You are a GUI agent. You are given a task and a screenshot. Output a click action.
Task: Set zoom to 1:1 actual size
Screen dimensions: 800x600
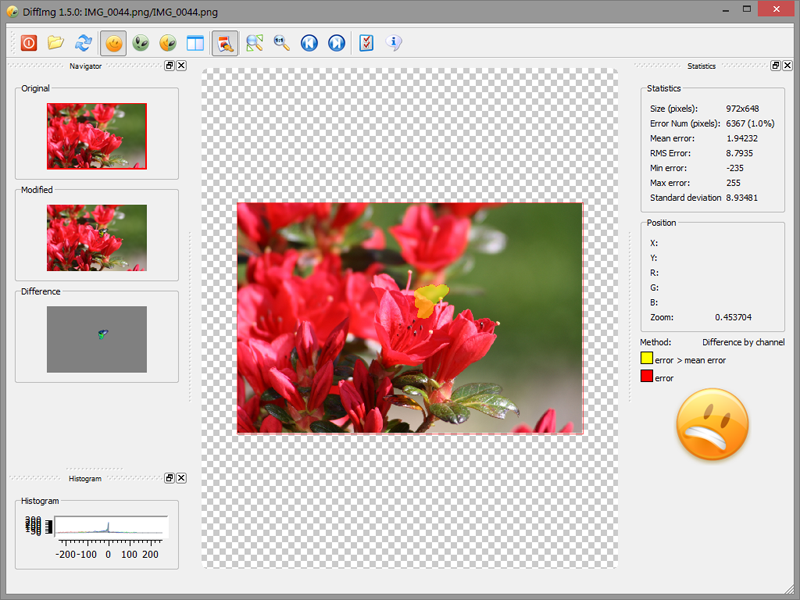(282, 43)
